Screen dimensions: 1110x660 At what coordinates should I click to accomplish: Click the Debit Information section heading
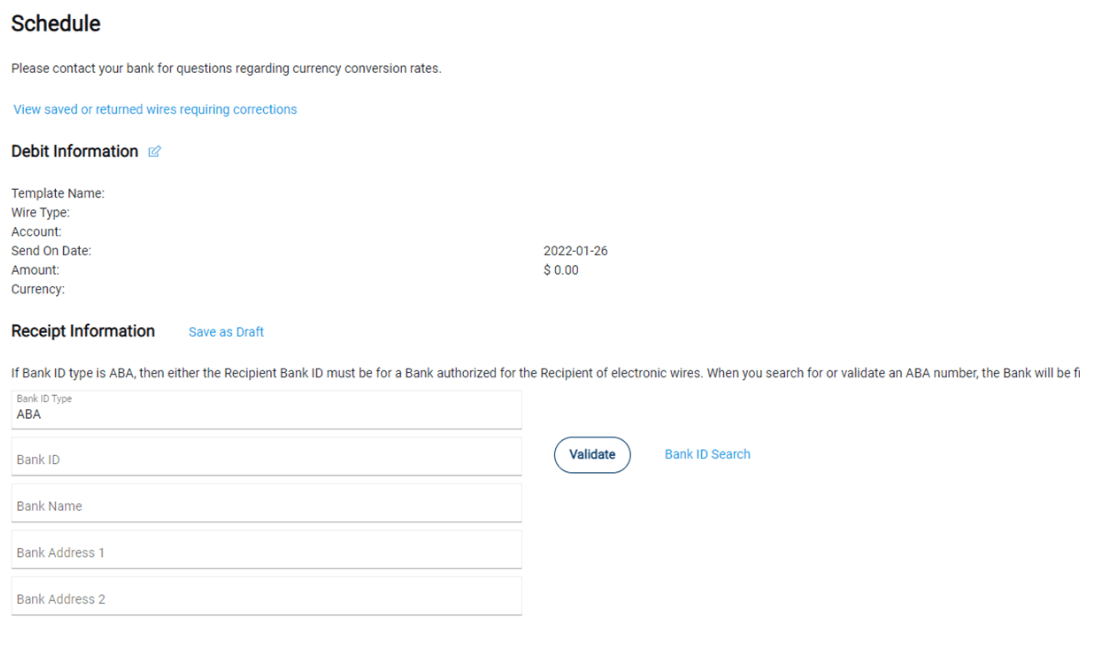click(74, 152)
